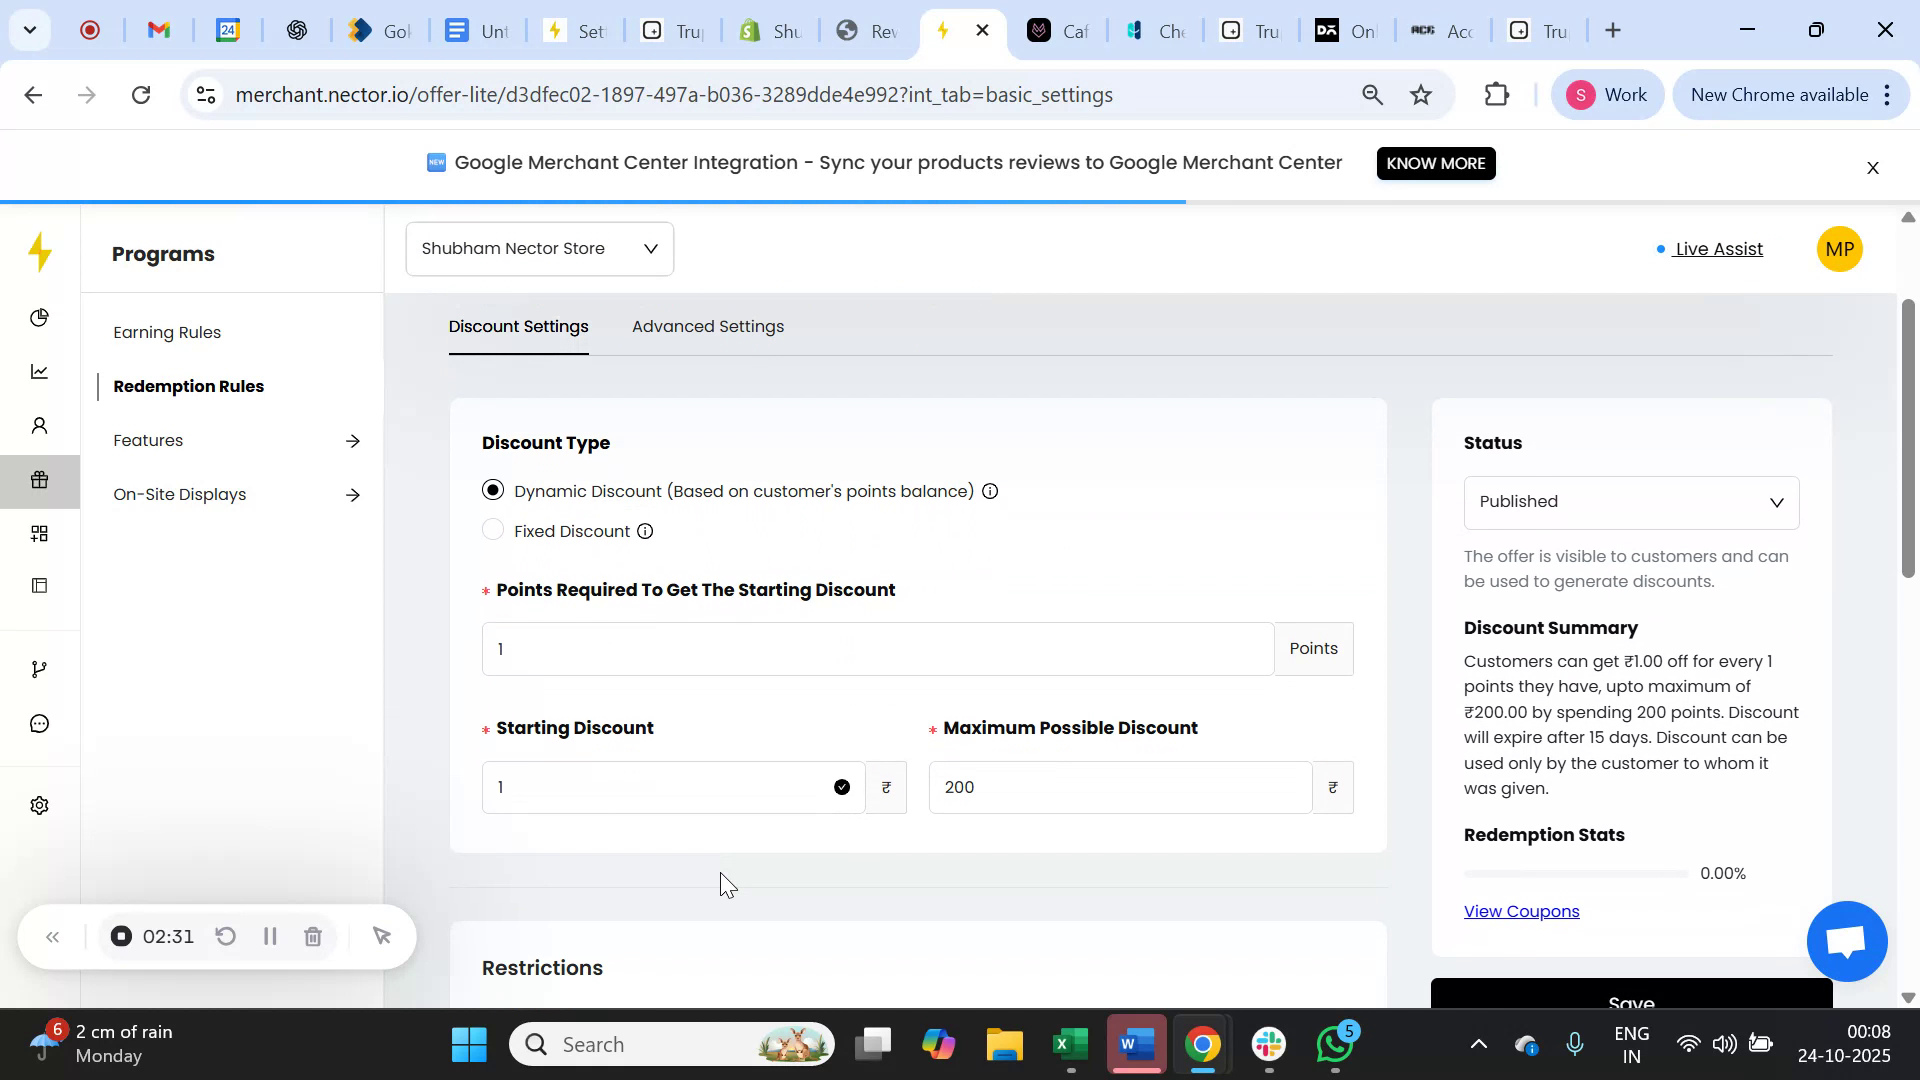Open the integrations grid icon in sidebar
Viewport: 1920px width, 1080px height.
coord(40,533)
